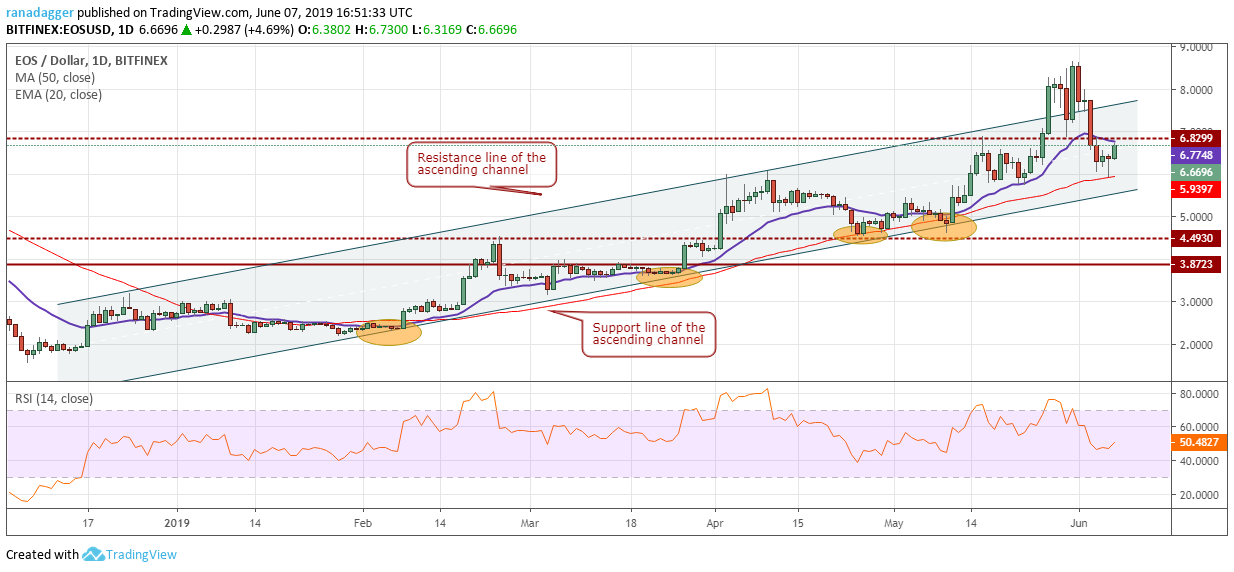Click the TradingView cloud logo icon

(x=94, y=554)
